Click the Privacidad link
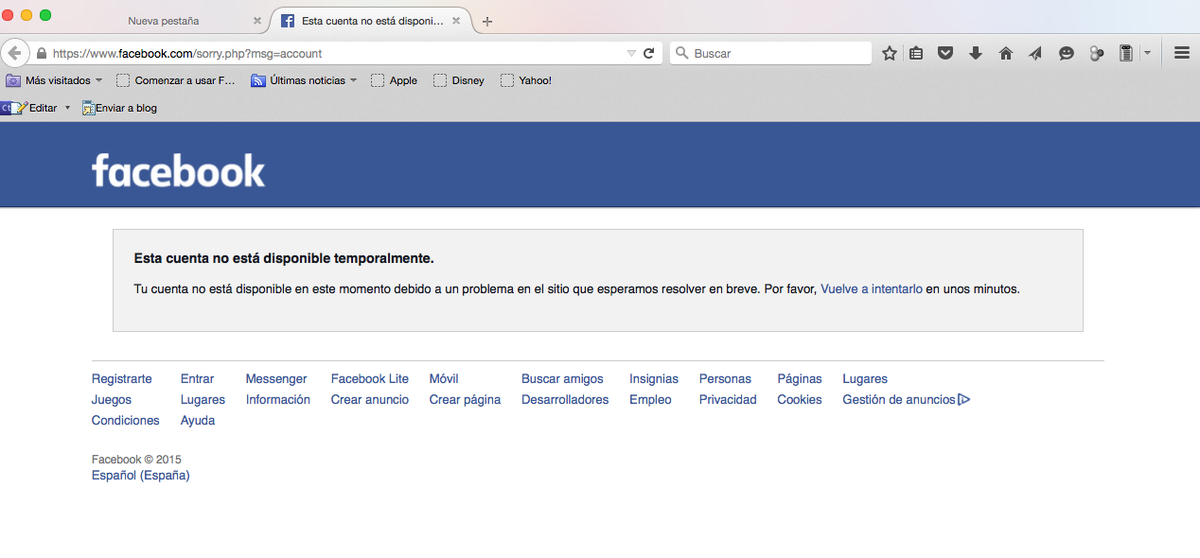The image size is (1200, 558). point(728,399)
